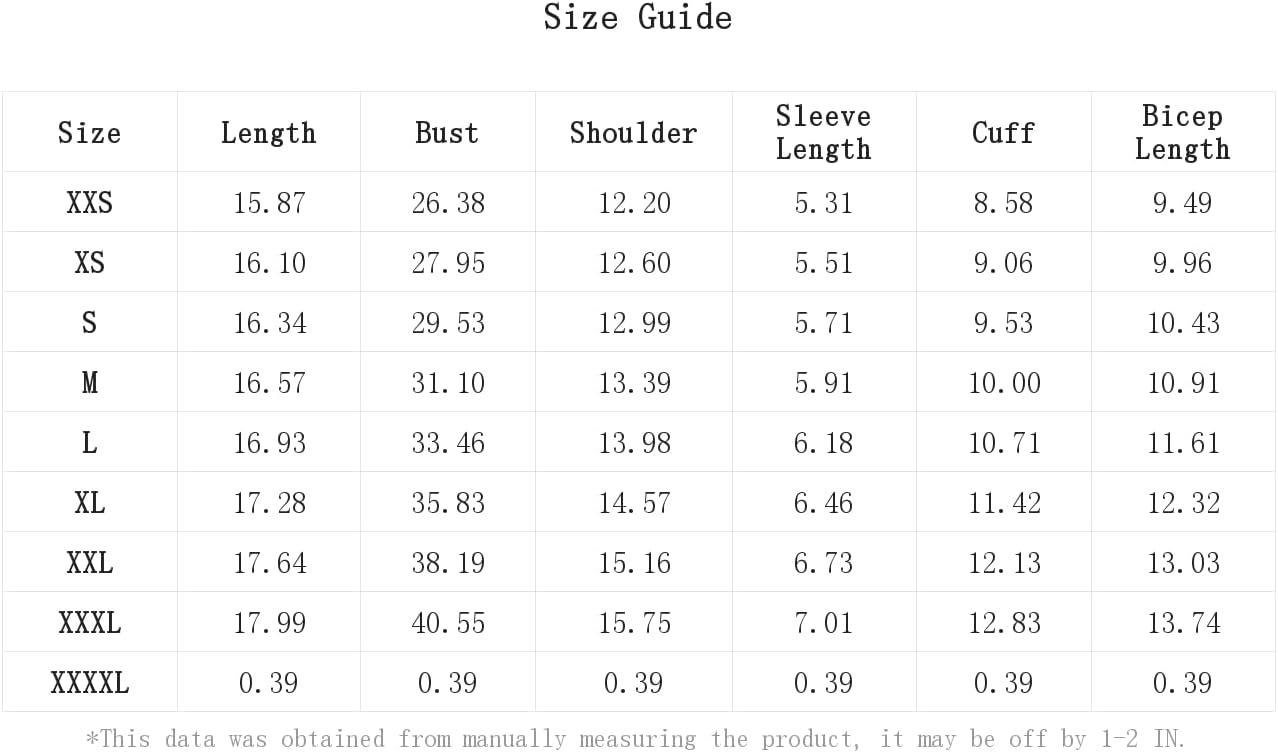Select the Shoulder column header

(x=633, y=132)
